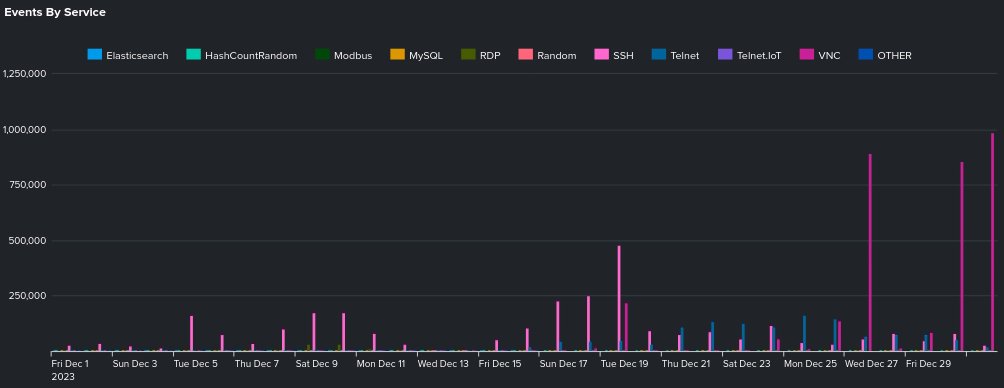1004x388 pixels.
Task: Click the 1,000,000 y-axis label
Action: click(x=24, y=129)
